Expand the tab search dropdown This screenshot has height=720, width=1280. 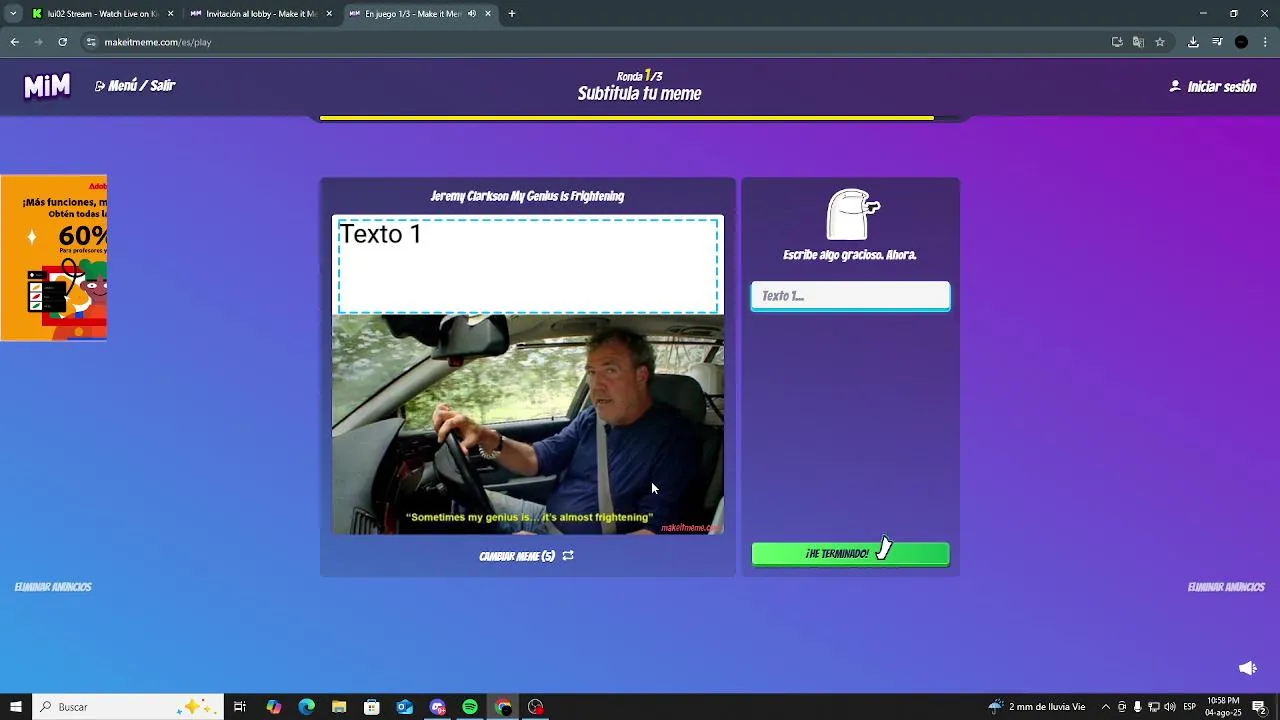pos(13,14)
